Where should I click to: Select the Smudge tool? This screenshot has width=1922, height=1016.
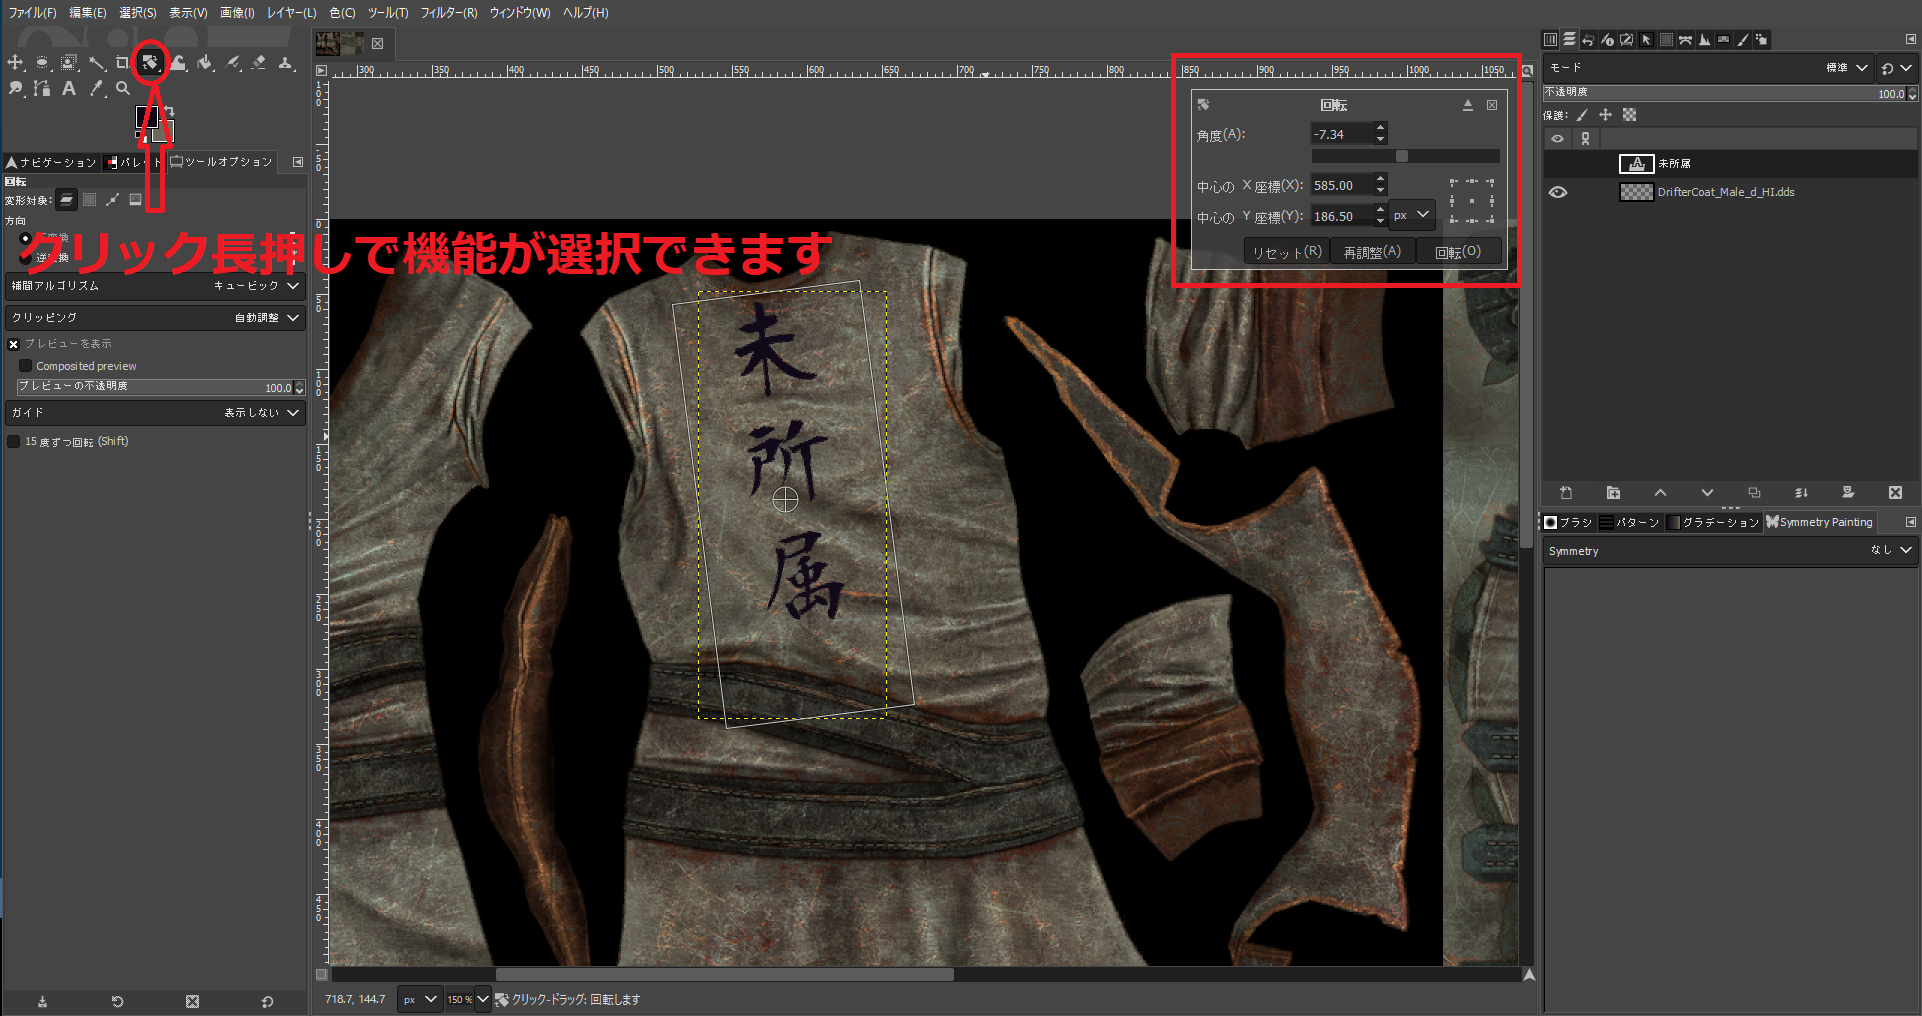[x=15, y=88]
